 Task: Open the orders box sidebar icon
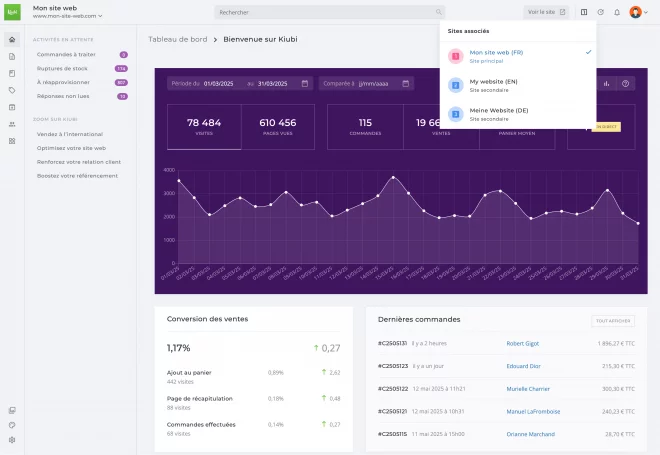(12, 107)
